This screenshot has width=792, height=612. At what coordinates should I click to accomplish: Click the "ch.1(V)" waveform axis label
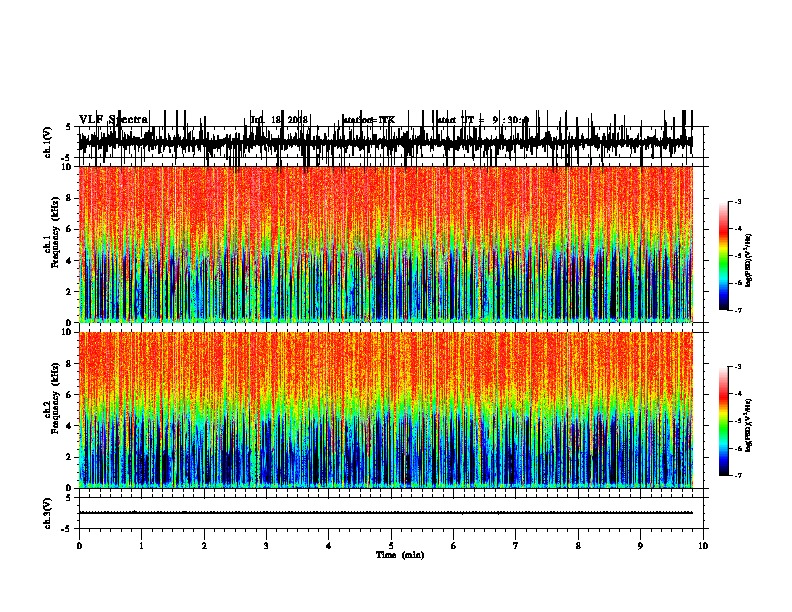[47, 142]
